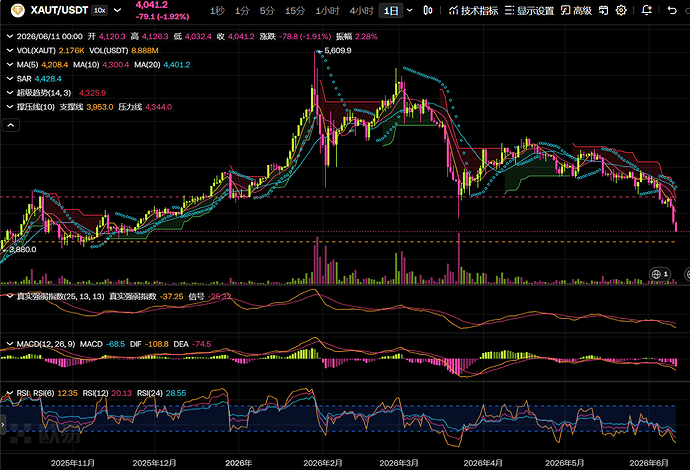
Task: Open the candlestick chart type icon
Action: tap(428, 10)
